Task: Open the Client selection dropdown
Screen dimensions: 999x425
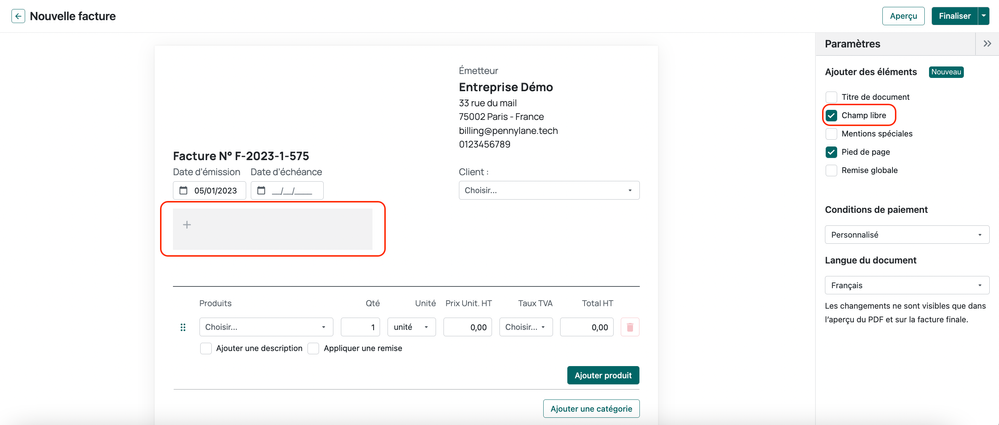Action: pos(548,190)
